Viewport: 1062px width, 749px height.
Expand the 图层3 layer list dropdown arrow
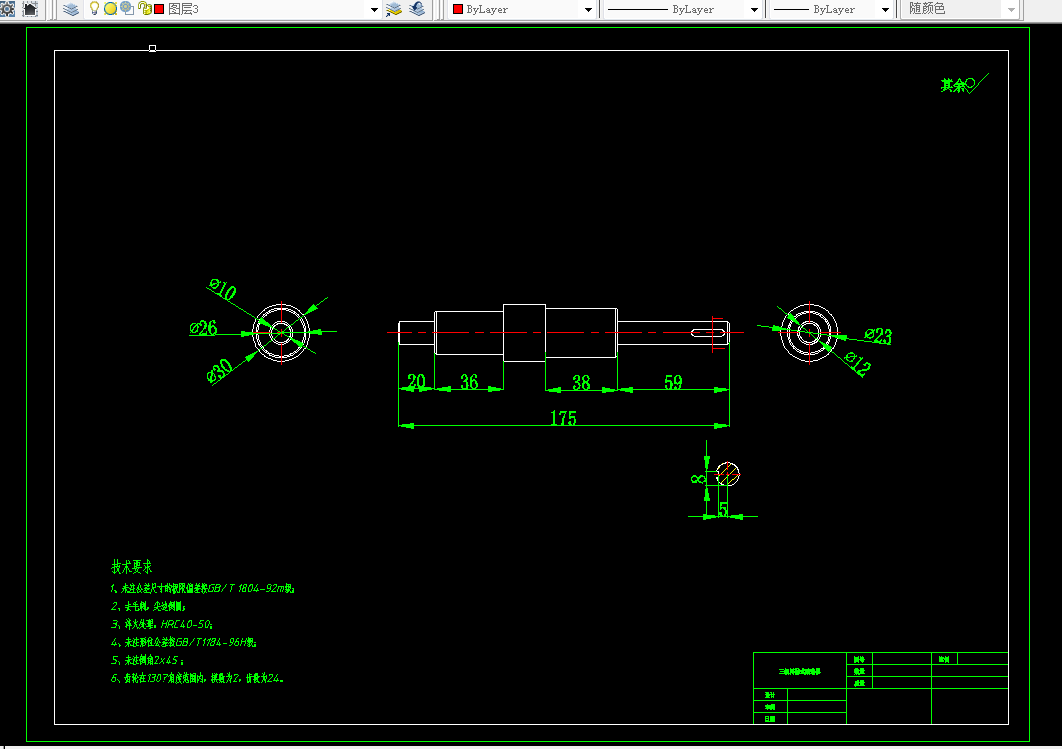click(374, 9)
